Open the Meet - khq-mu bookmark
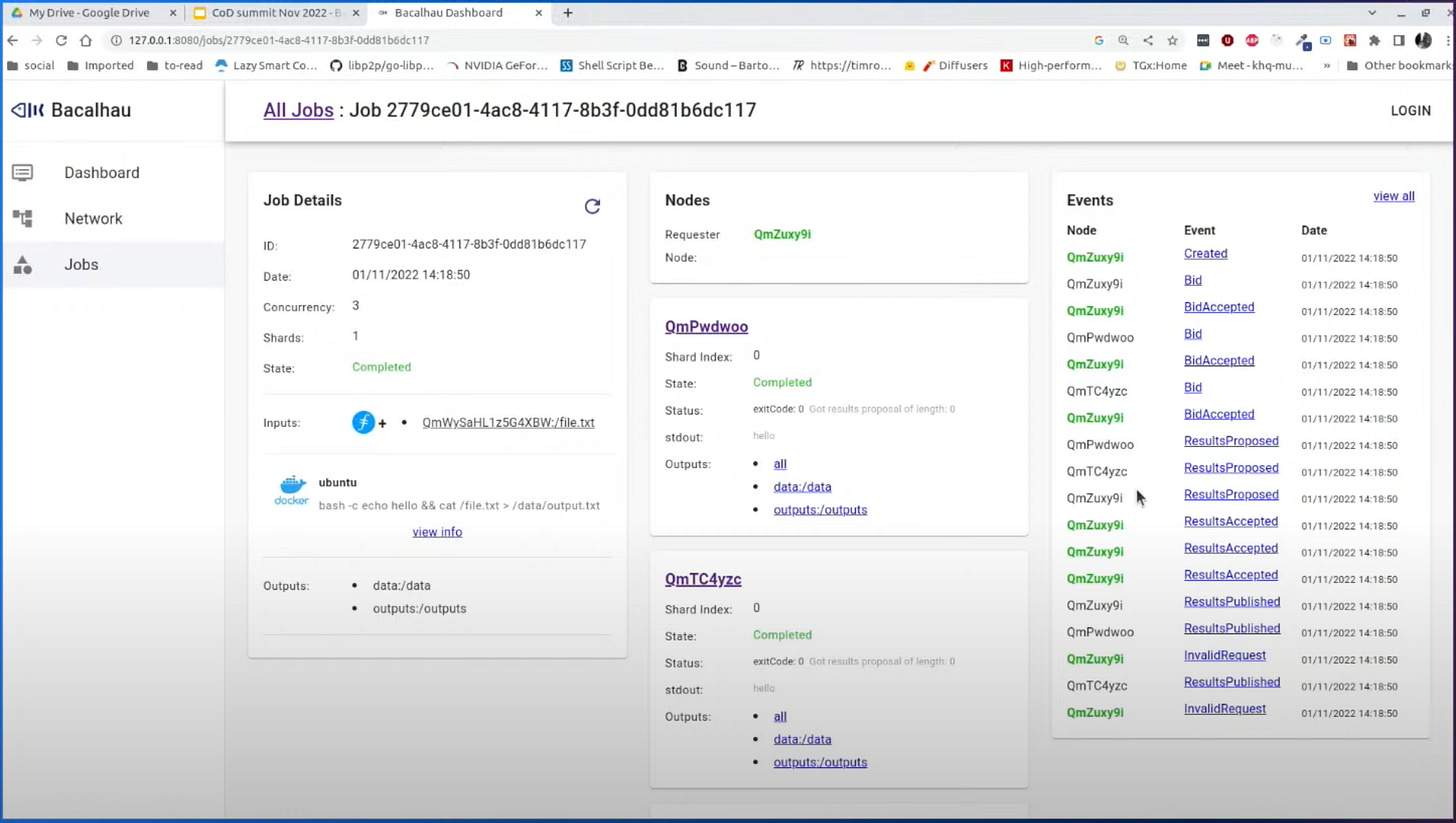 pyautogui.click(x=1252, y=65)
